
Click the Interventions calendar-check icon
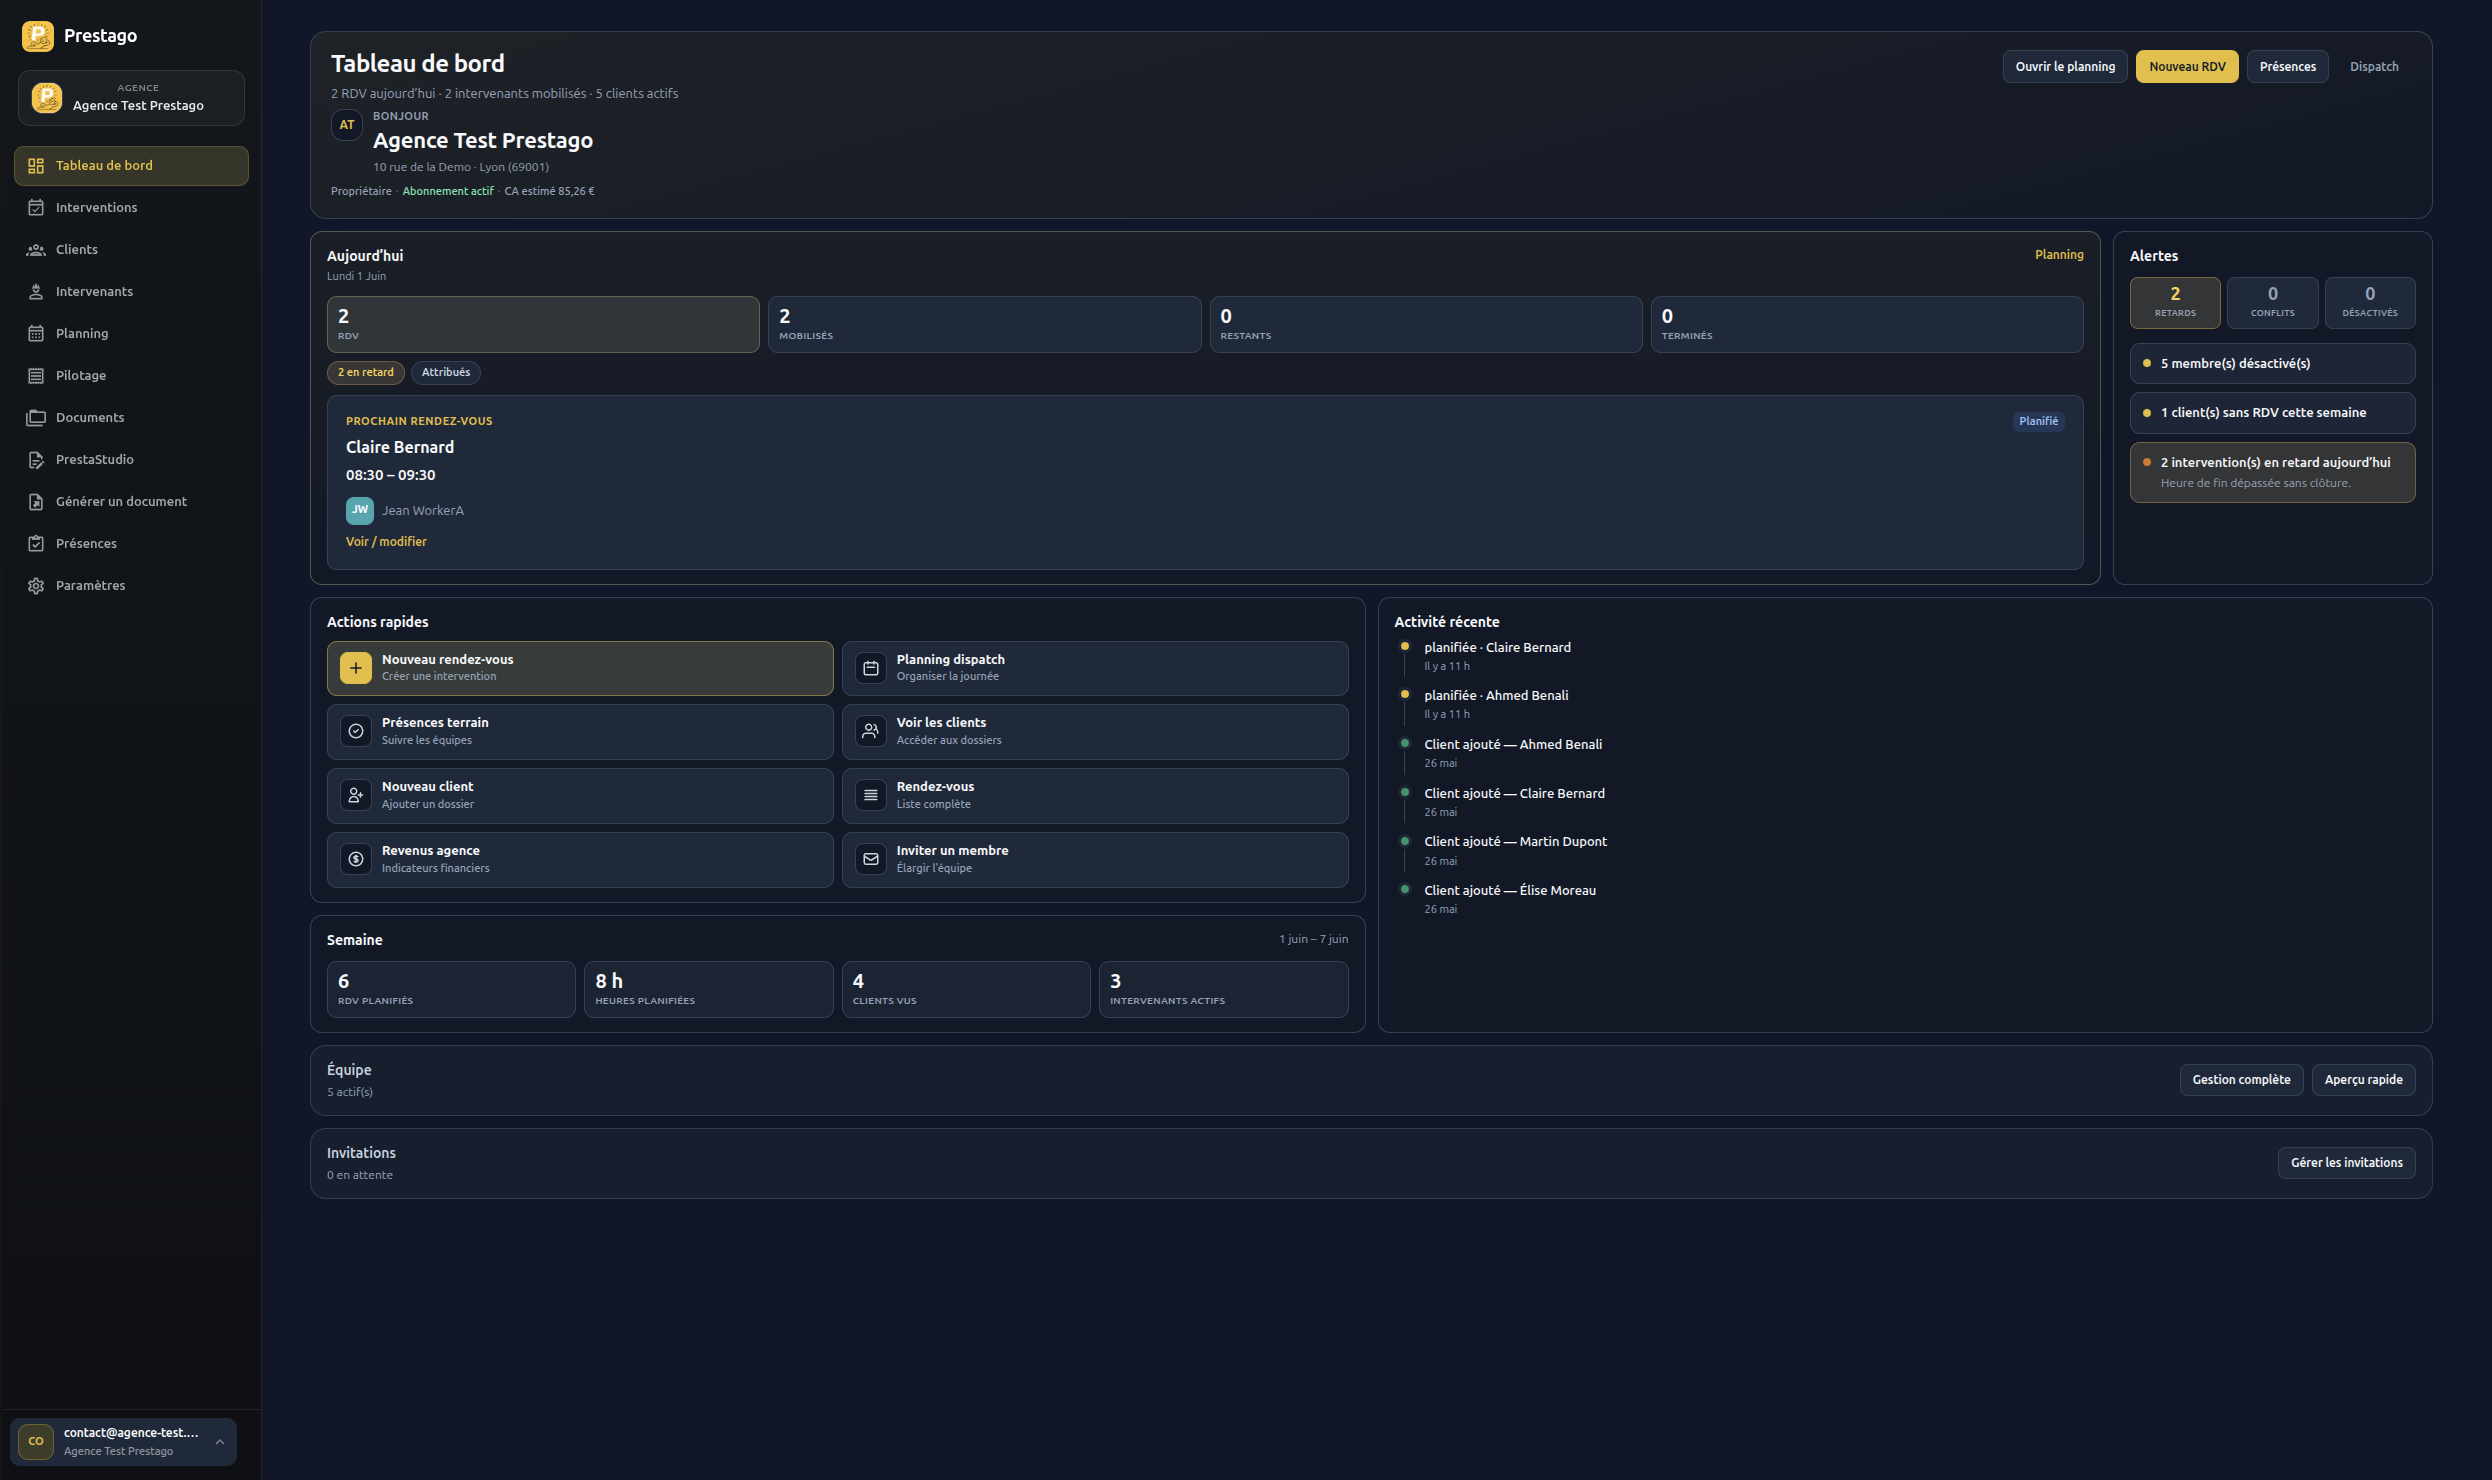pos(36,208)
